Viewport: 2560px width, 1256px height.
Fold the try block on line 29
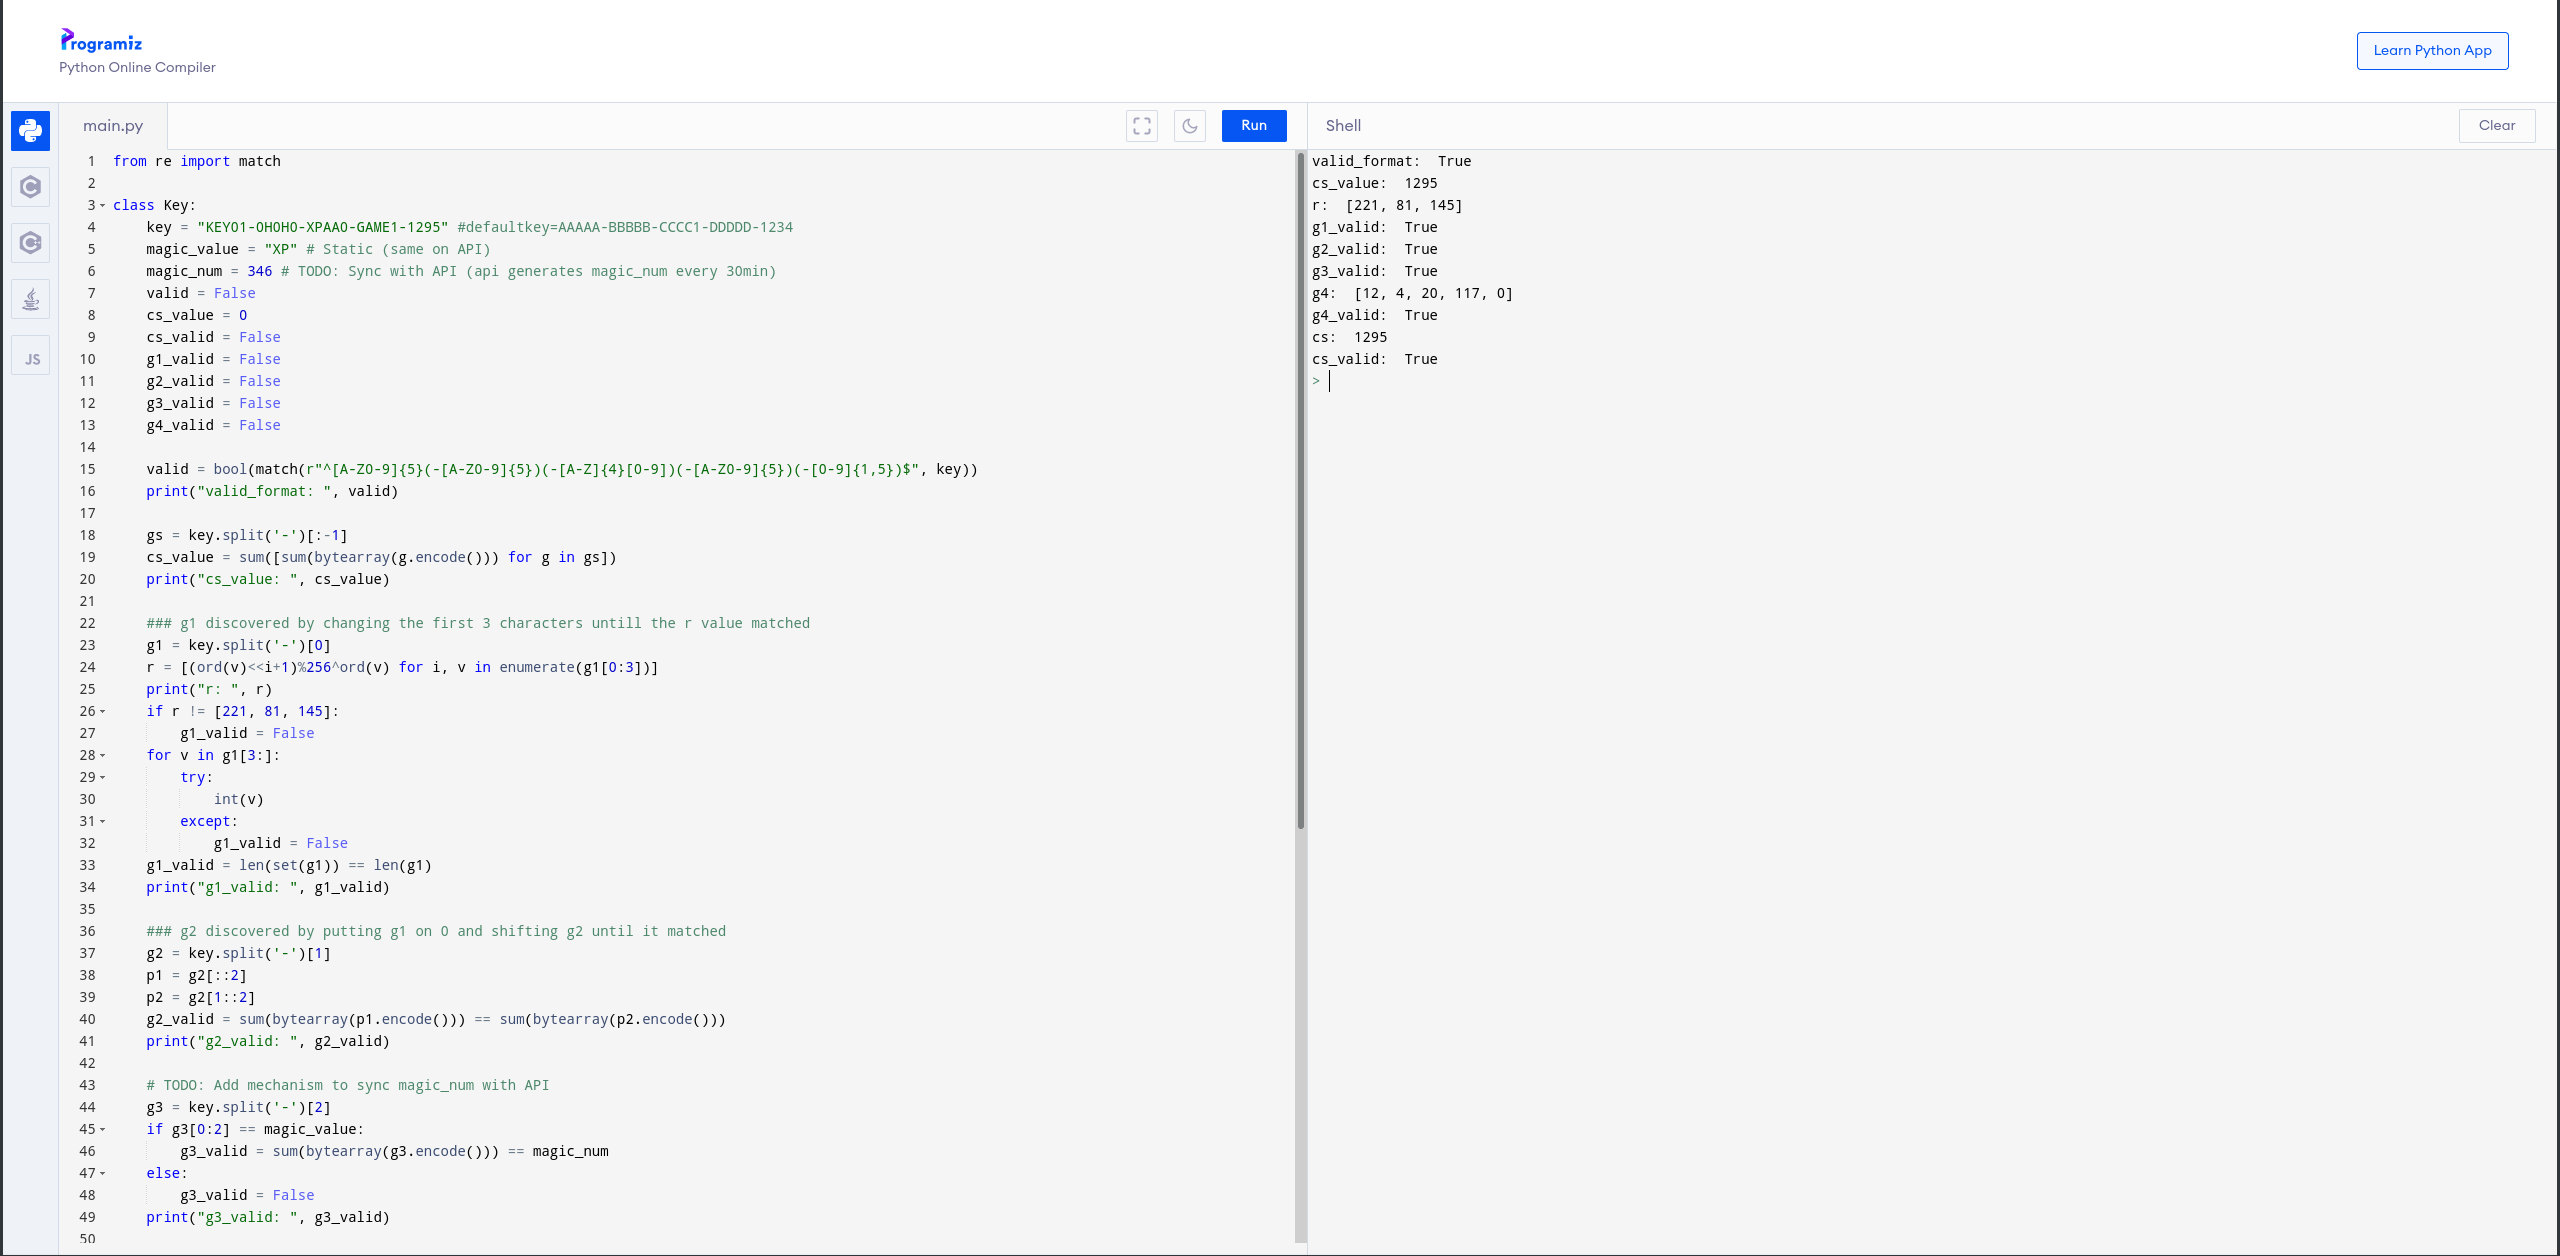coord(102,778)
